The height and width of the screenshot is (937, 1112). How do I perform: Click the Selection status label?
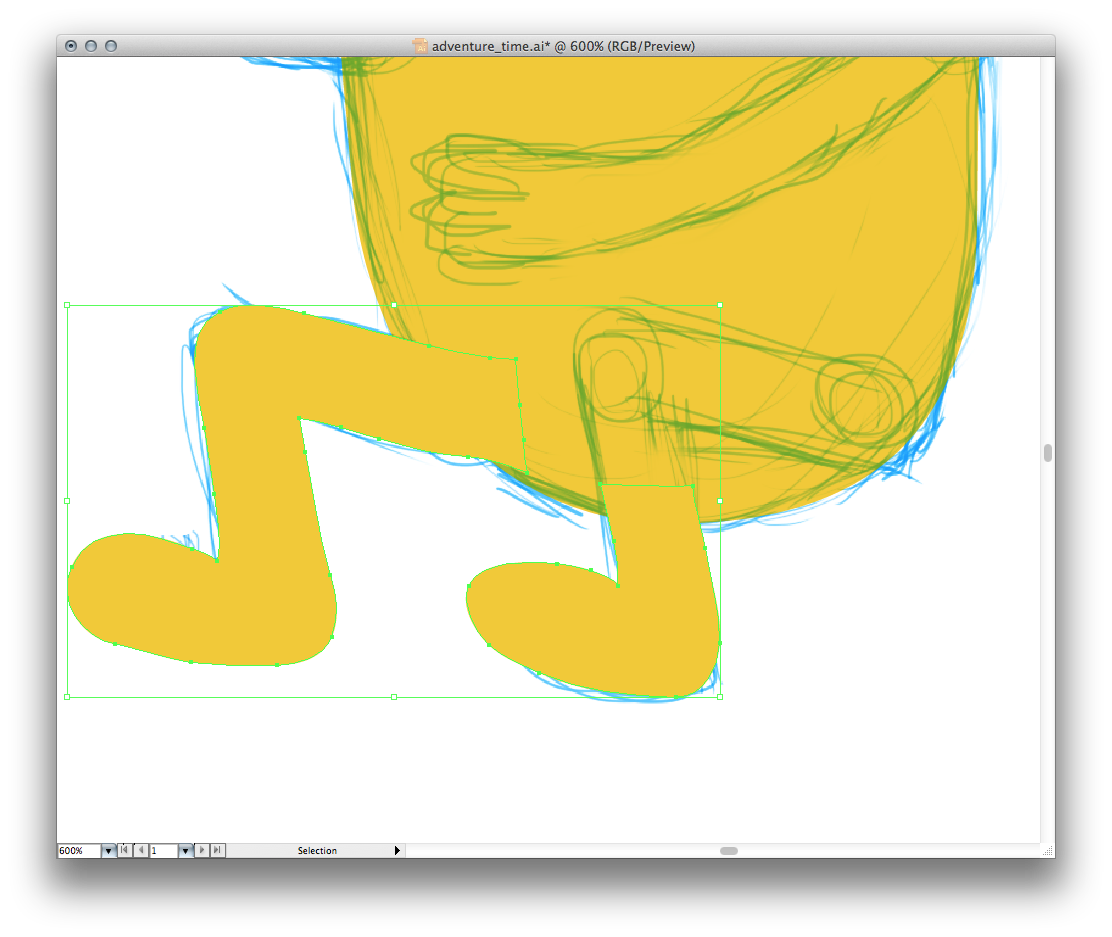coord(317,851)
